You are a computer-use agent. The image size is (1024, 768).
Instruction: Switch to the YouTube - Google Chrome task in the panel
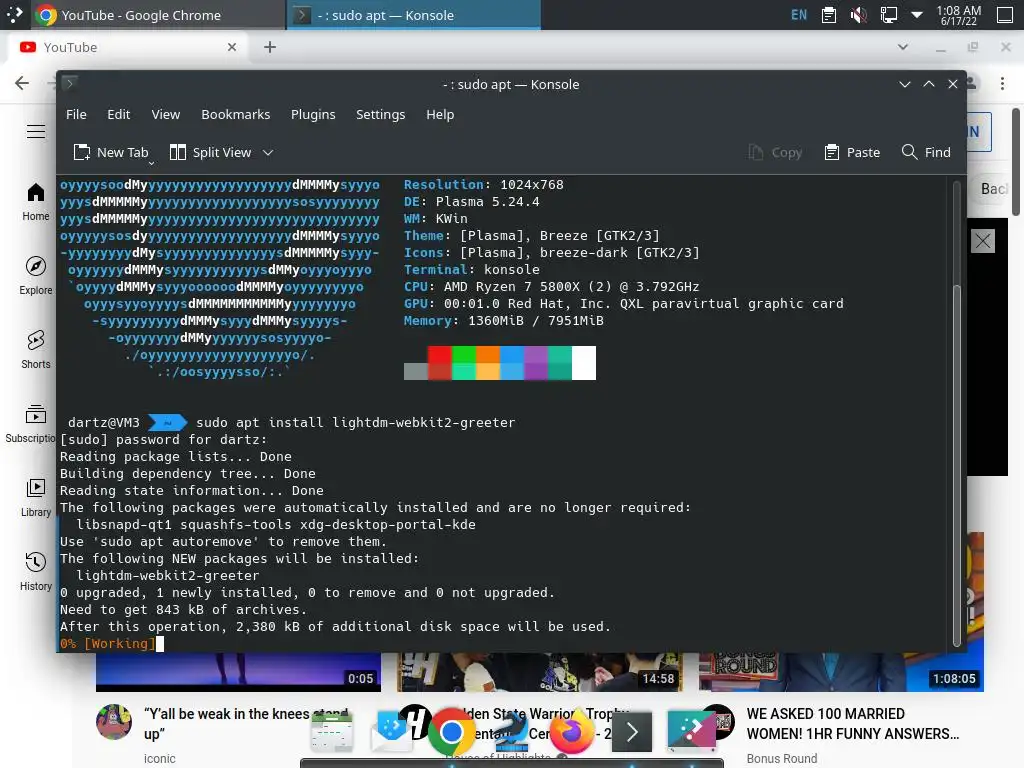159,14
